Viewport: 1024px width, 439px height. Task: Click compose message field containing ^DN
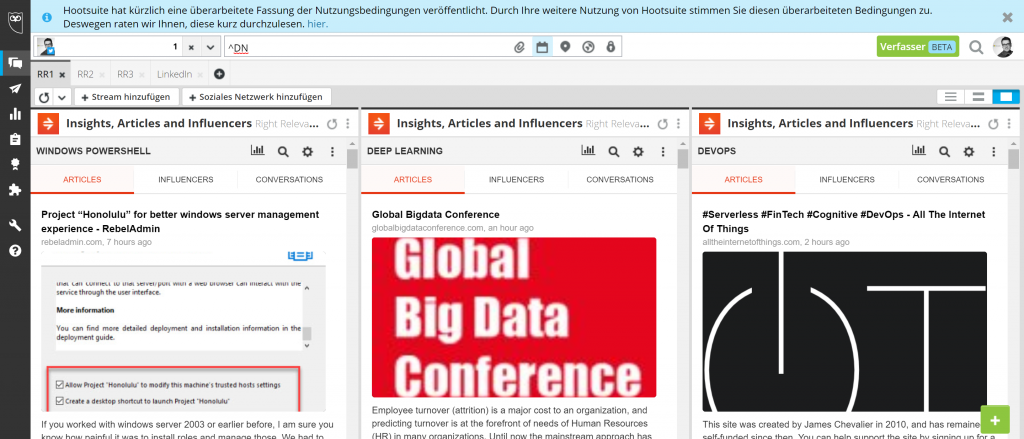tap(367, 47)
